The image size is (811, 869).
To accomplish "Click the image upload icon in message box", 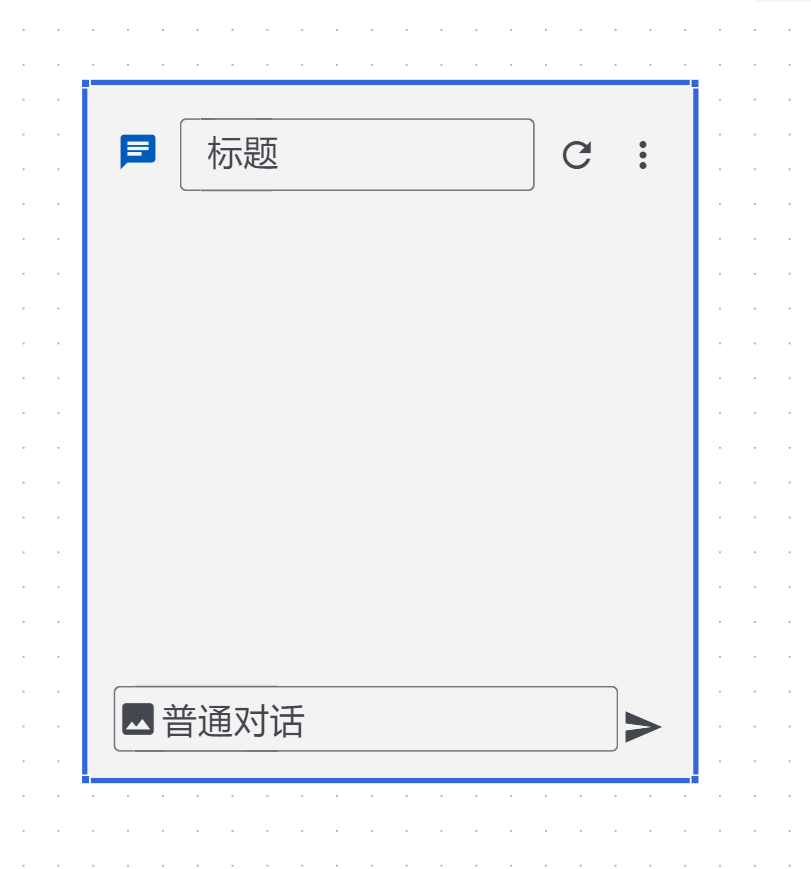I will coord(138,719).
